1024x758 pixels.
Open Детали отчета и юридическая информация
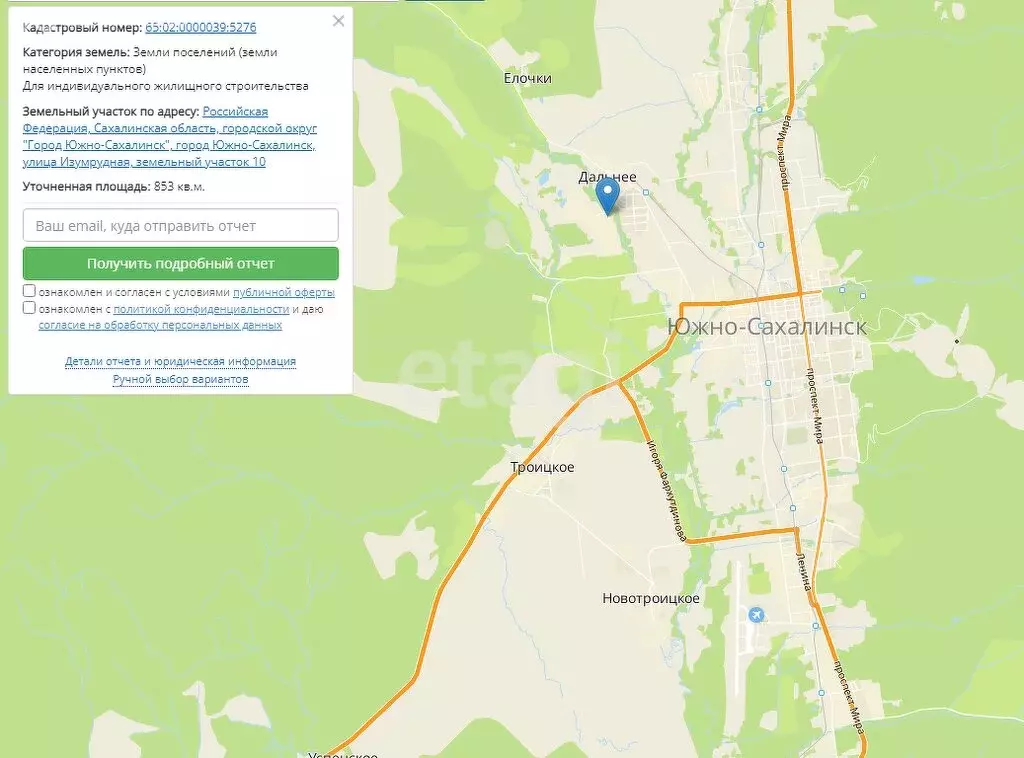click(180, 361)
